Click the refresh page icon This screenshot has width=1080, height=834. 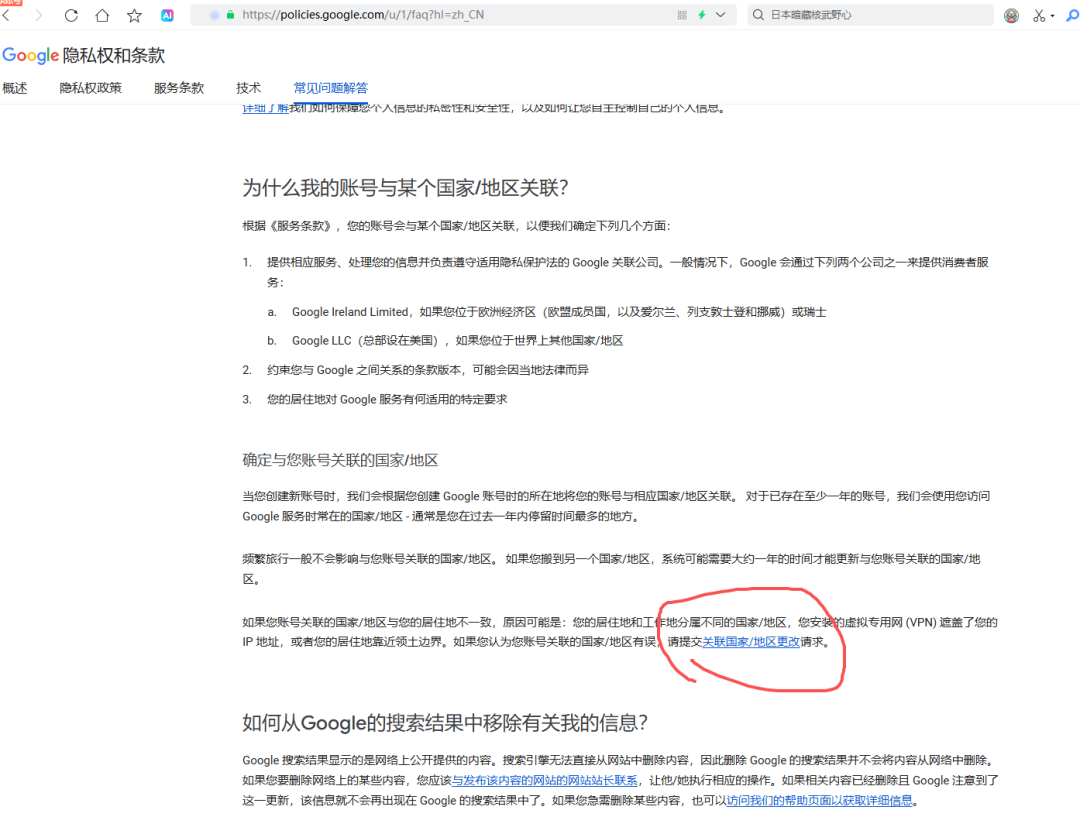[x=71, y=16]
